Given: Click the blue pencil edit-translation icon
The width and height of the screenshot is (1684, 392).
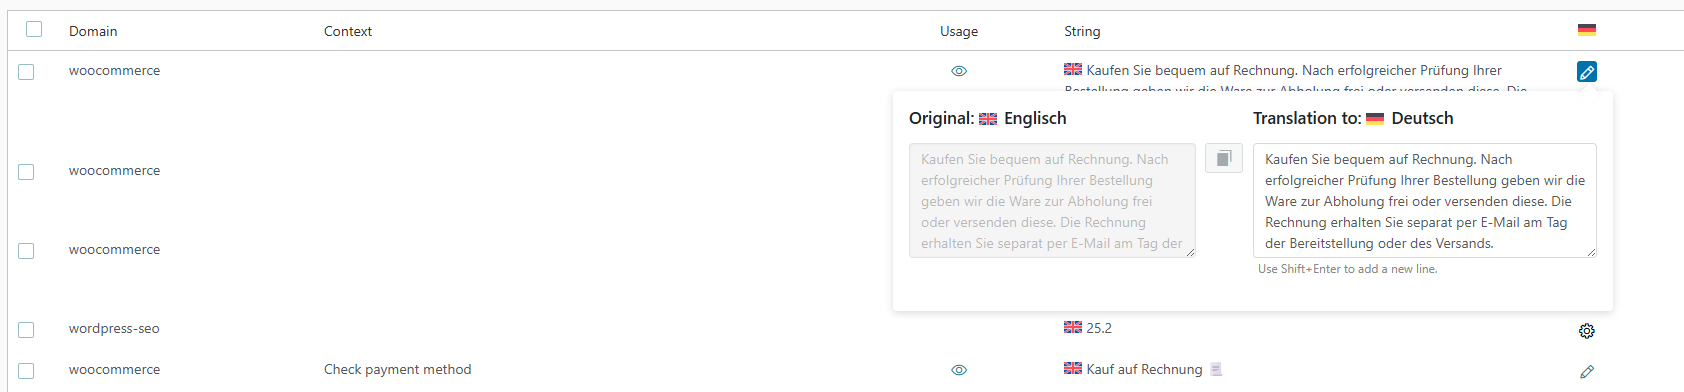Looking at the screenshot, I should (1586, 71).
